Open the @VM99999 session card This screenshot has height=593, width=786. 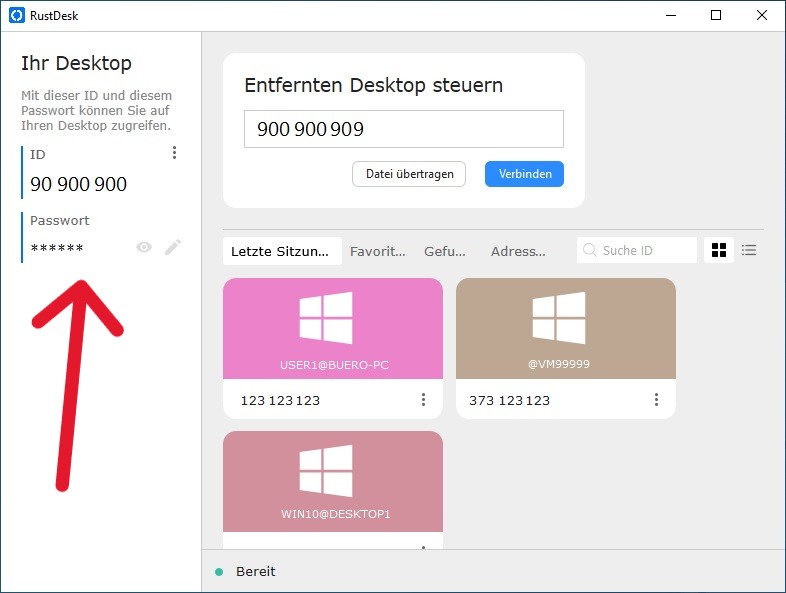click(x=566, y=348)
